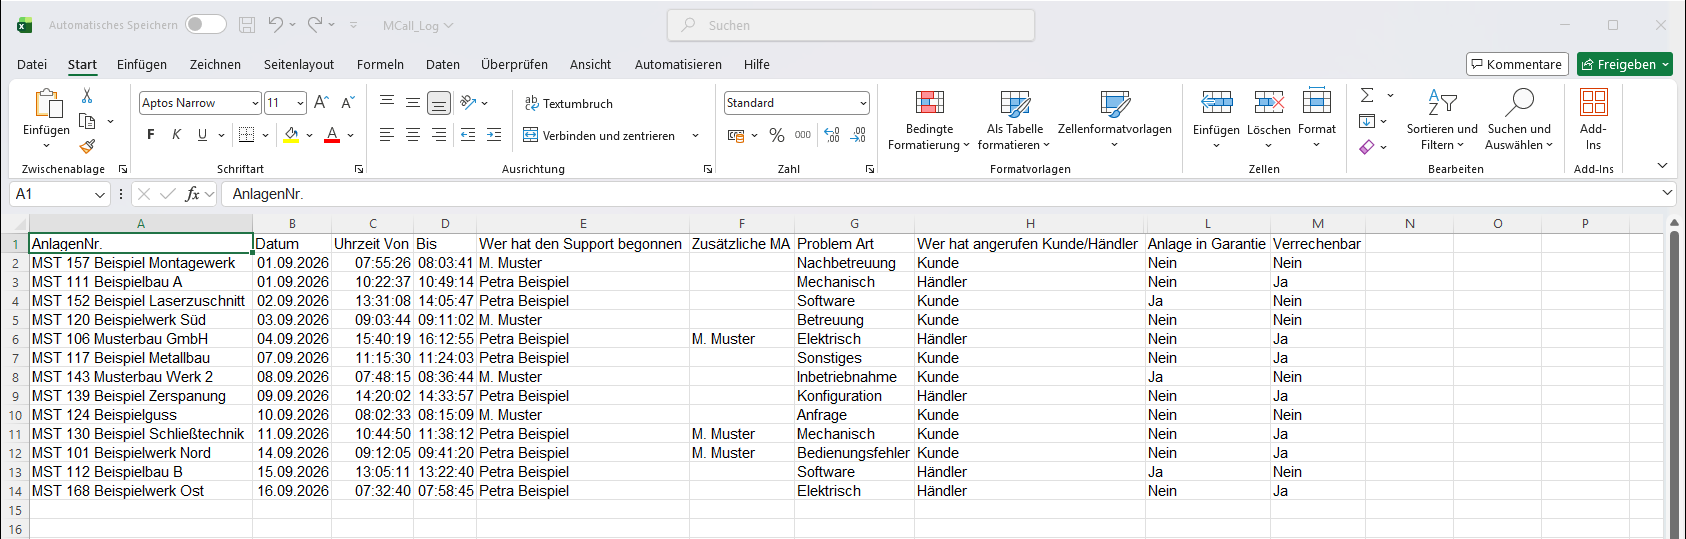Toggle italic formatting (K)

pyautogui.click(x=177, y=135)
